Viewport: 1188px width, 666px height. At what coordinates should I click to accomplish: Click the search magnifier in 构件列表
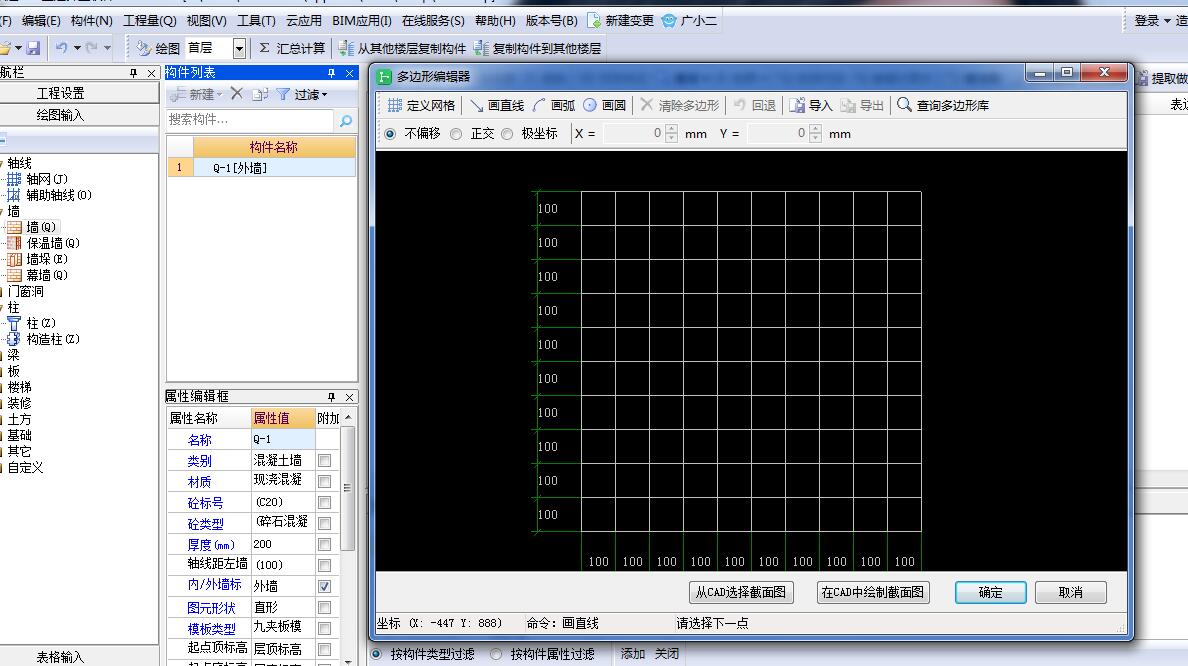(345, 120)
